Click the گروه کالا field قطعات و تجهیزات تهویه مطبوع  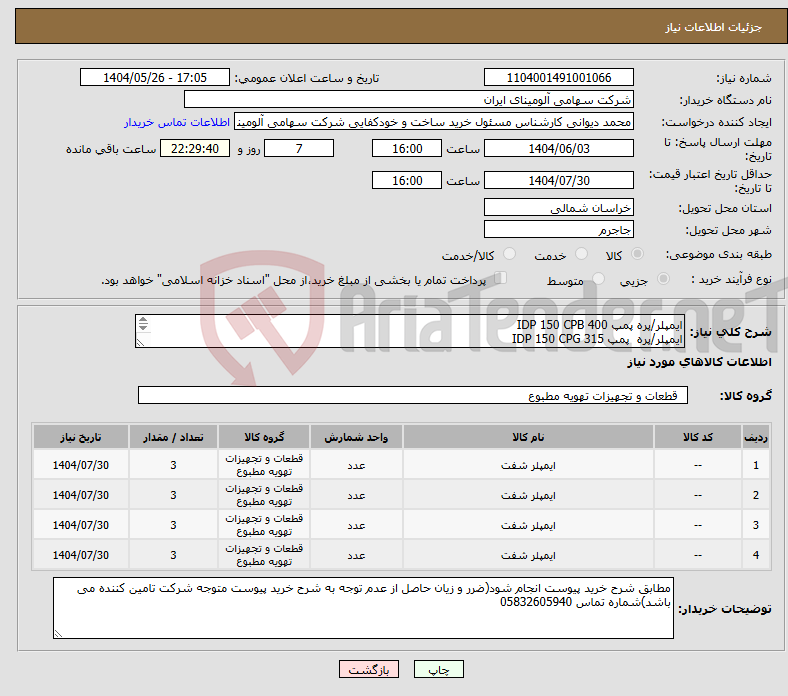pyautogui.click(x=413, y=395)
